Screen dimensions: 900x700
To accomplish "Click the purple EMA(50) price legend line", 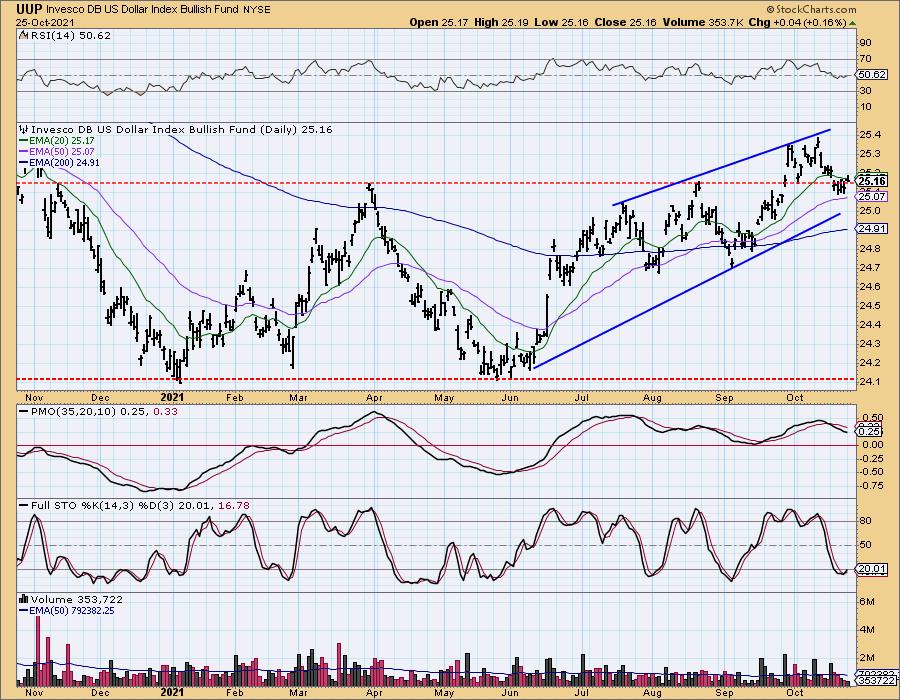I will [x=23, y=151].
